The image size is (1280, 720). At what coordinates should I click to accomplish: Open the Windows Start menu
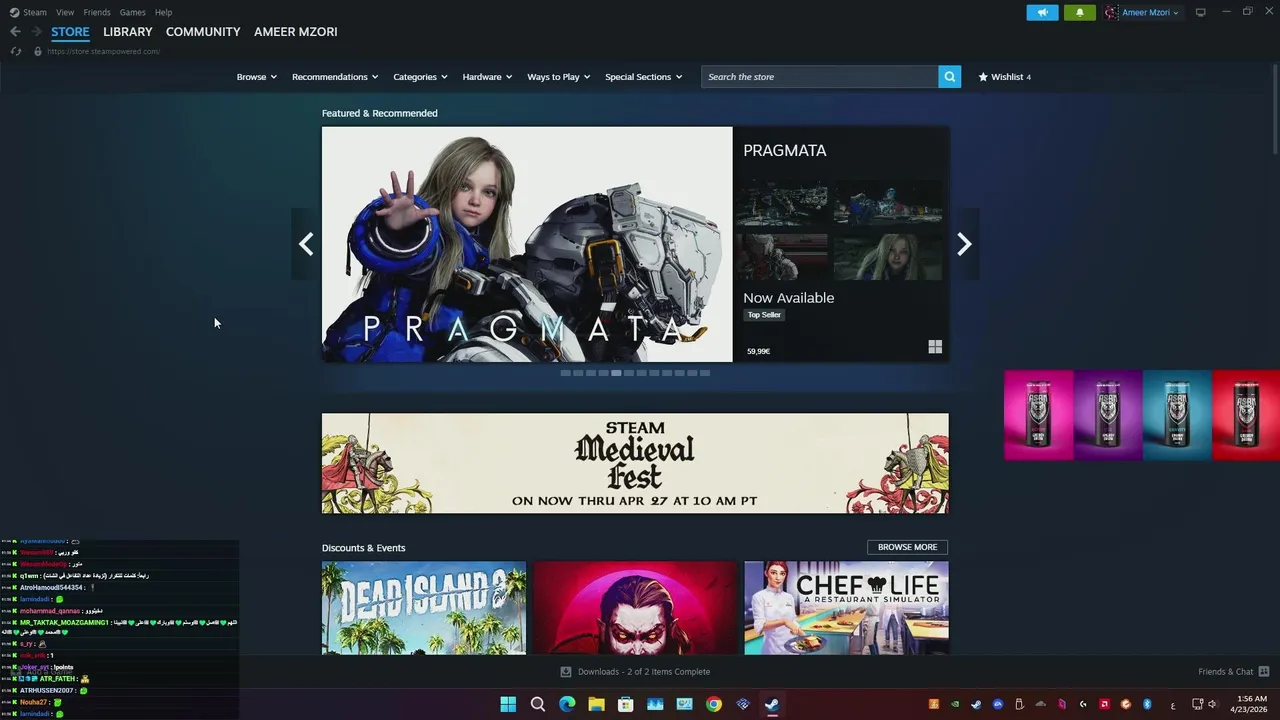click(x=508, y=704)
